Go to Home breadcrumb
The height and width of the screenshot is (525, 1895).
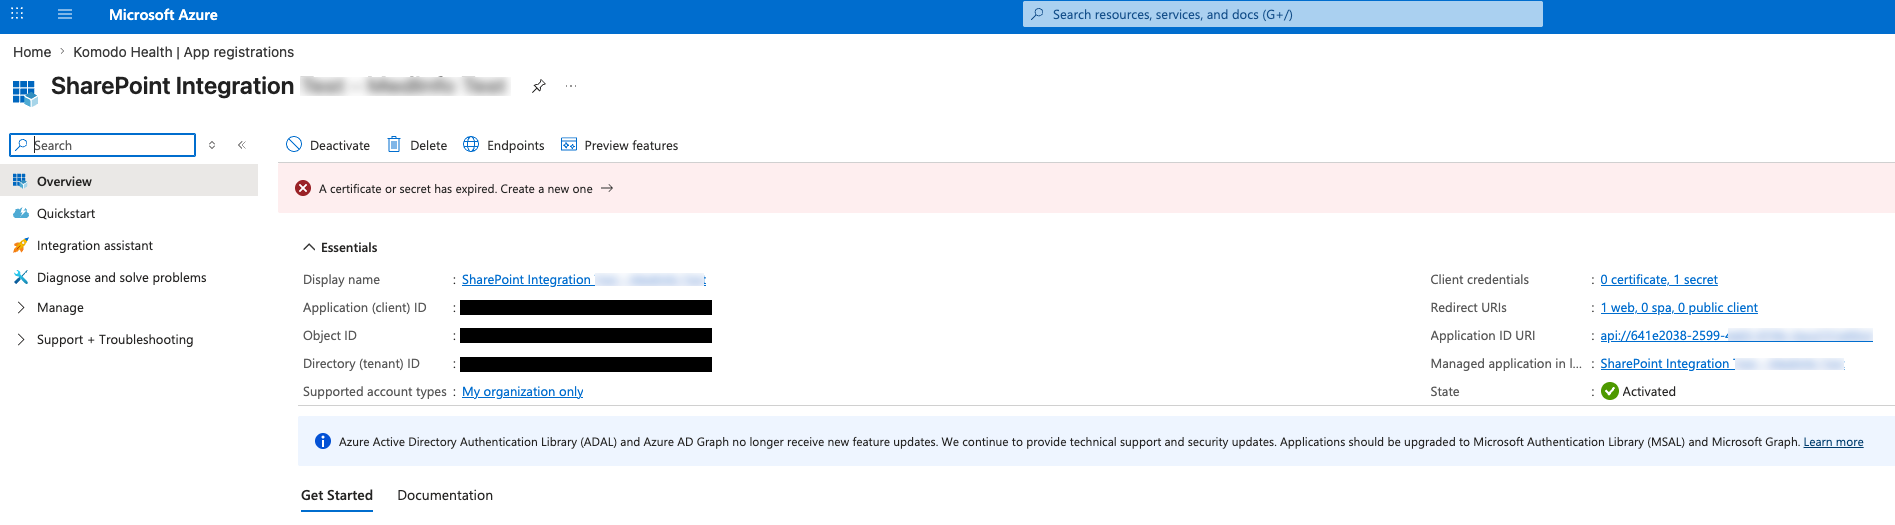coord(32,52)
